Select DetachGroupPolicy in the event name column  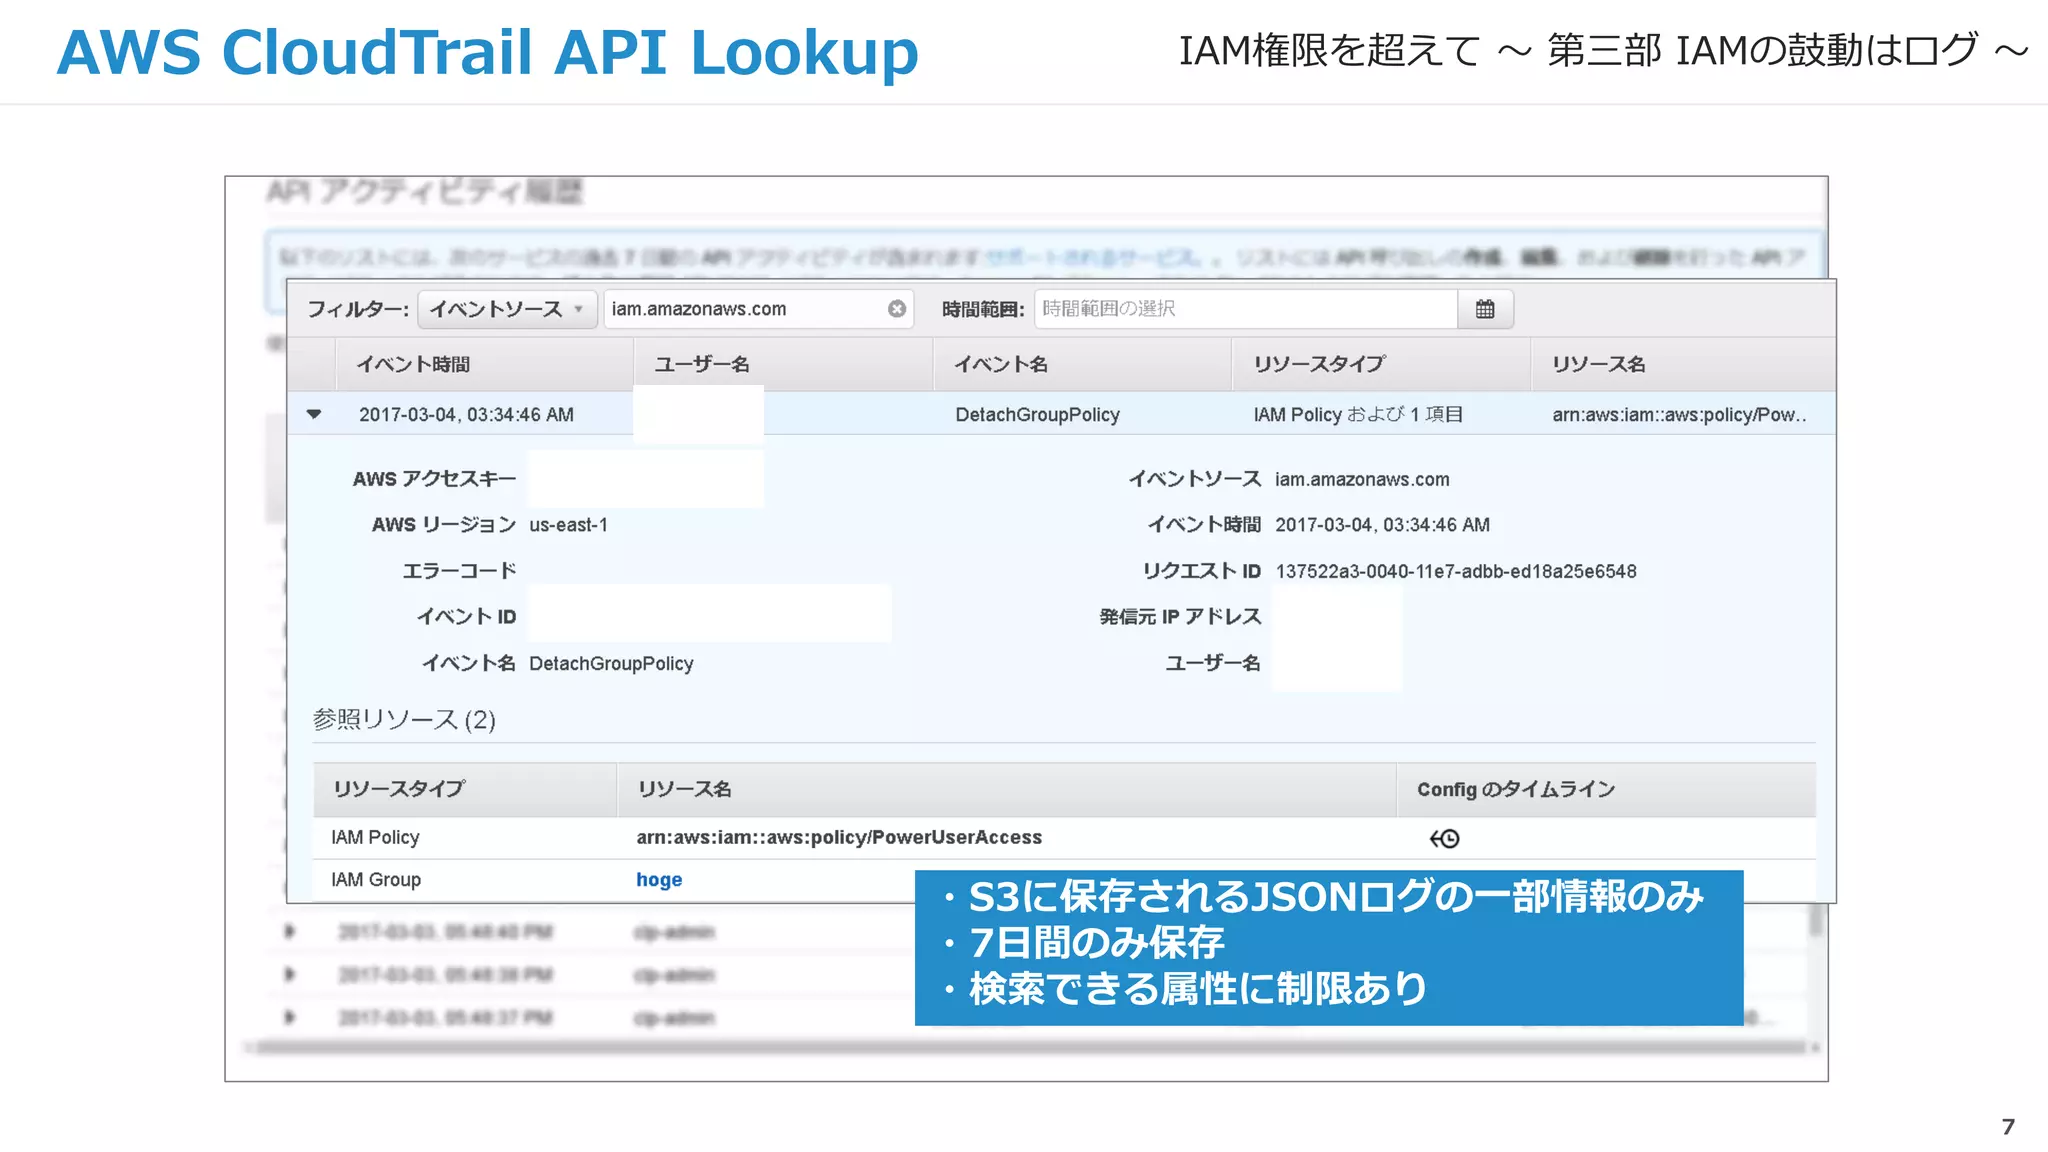click(1037, 415)
